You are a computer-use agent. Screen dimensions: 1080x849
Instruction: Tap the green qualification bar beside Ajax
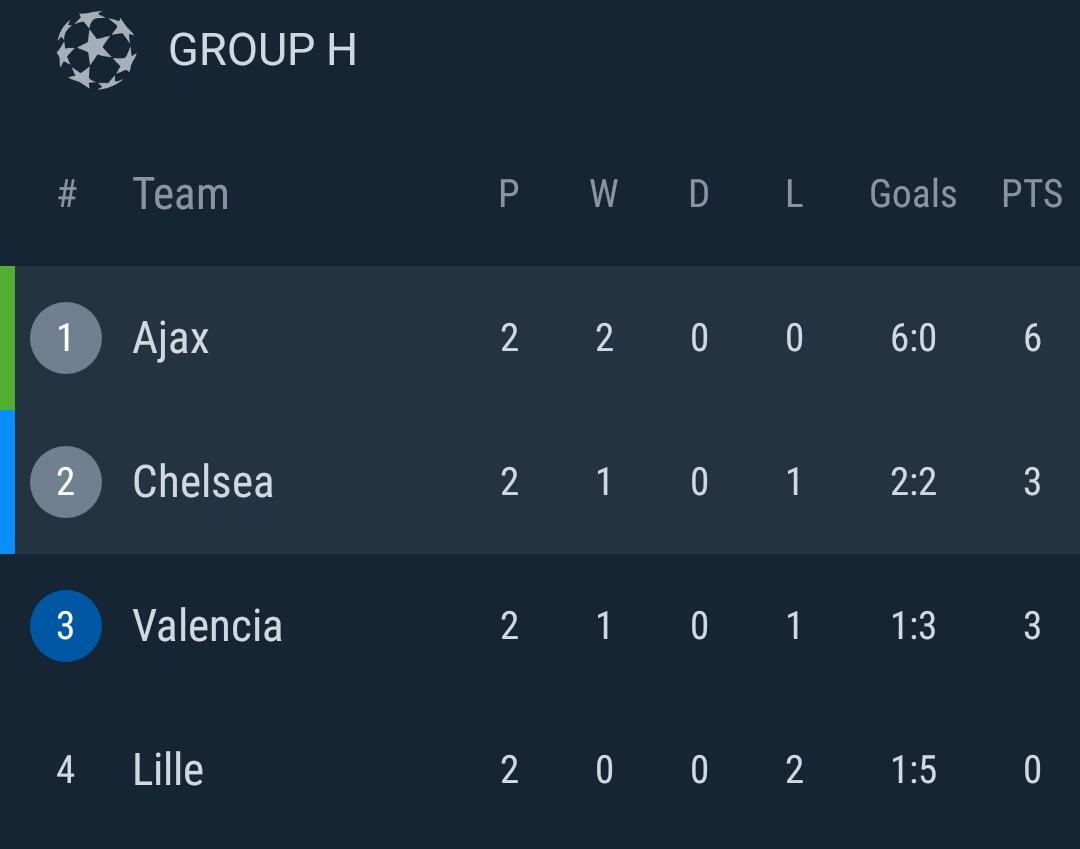click(x=7, y=338)
